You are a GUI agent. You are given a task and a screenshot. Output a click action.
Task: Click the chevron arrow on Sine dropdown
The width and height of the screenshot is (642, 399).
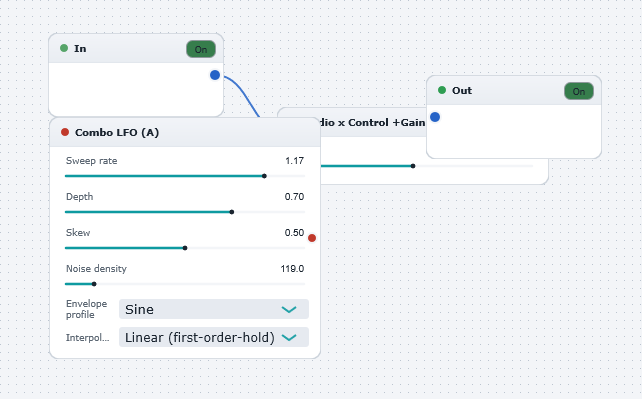[x=289, y=309]
